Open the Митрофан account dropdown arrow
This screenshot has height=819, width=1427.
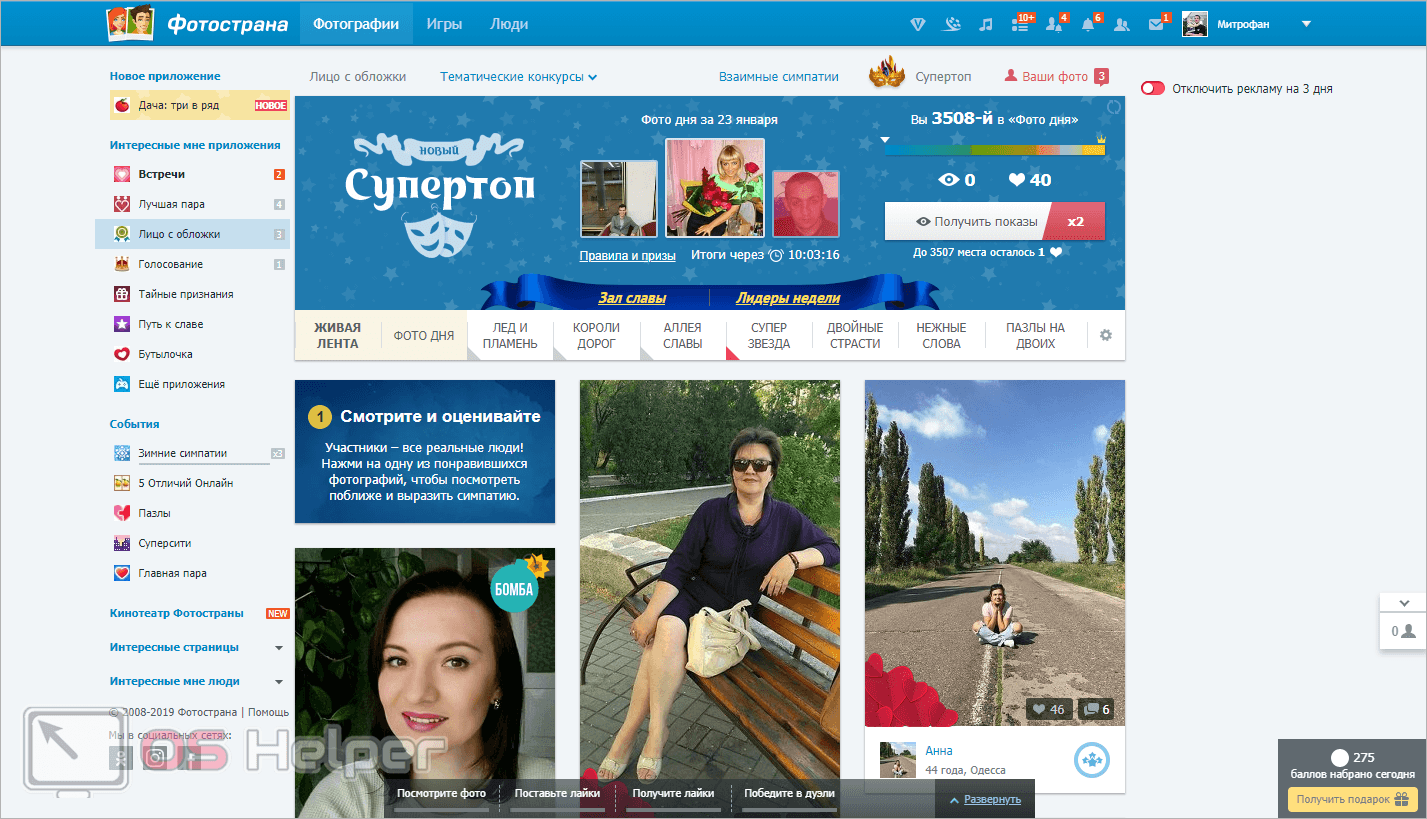click(x=1306, y=24)
